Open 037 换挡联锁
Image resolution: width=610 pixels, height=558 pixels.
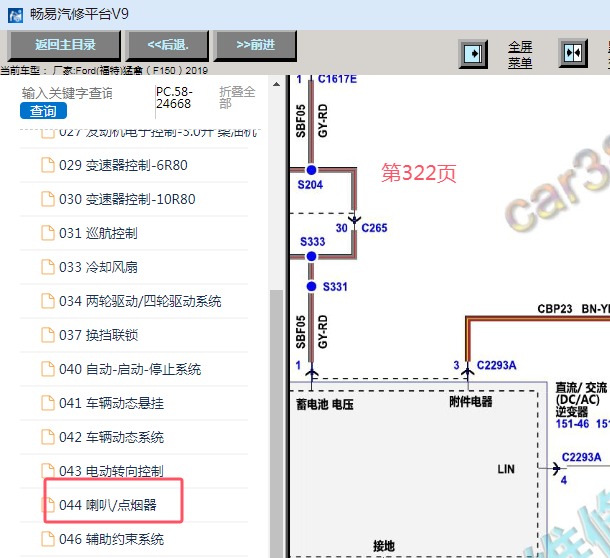[x=98, y=335]
